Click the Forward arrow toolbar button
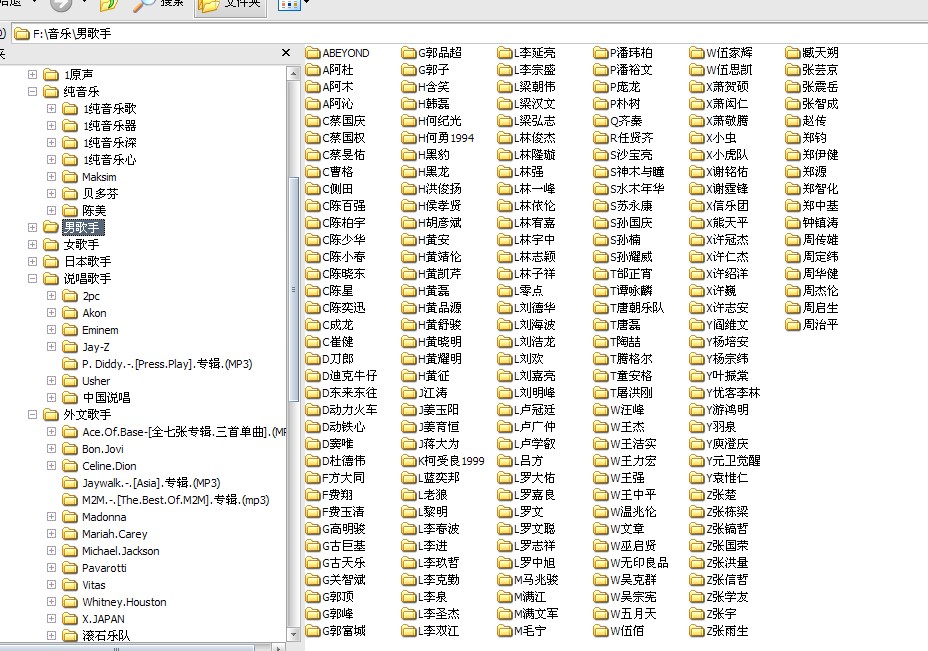This screenshot has height=651, width=928. [x=62, y=4]
